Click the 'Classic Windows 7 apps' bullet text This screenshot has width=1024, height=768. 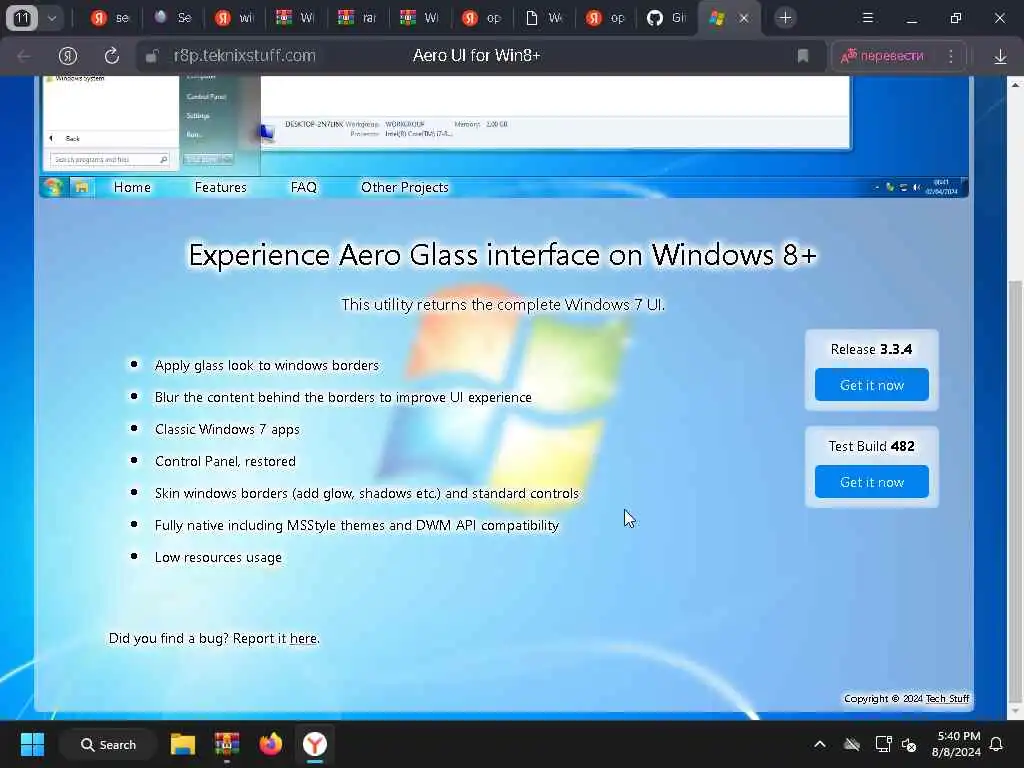click(x=227, y=429)
